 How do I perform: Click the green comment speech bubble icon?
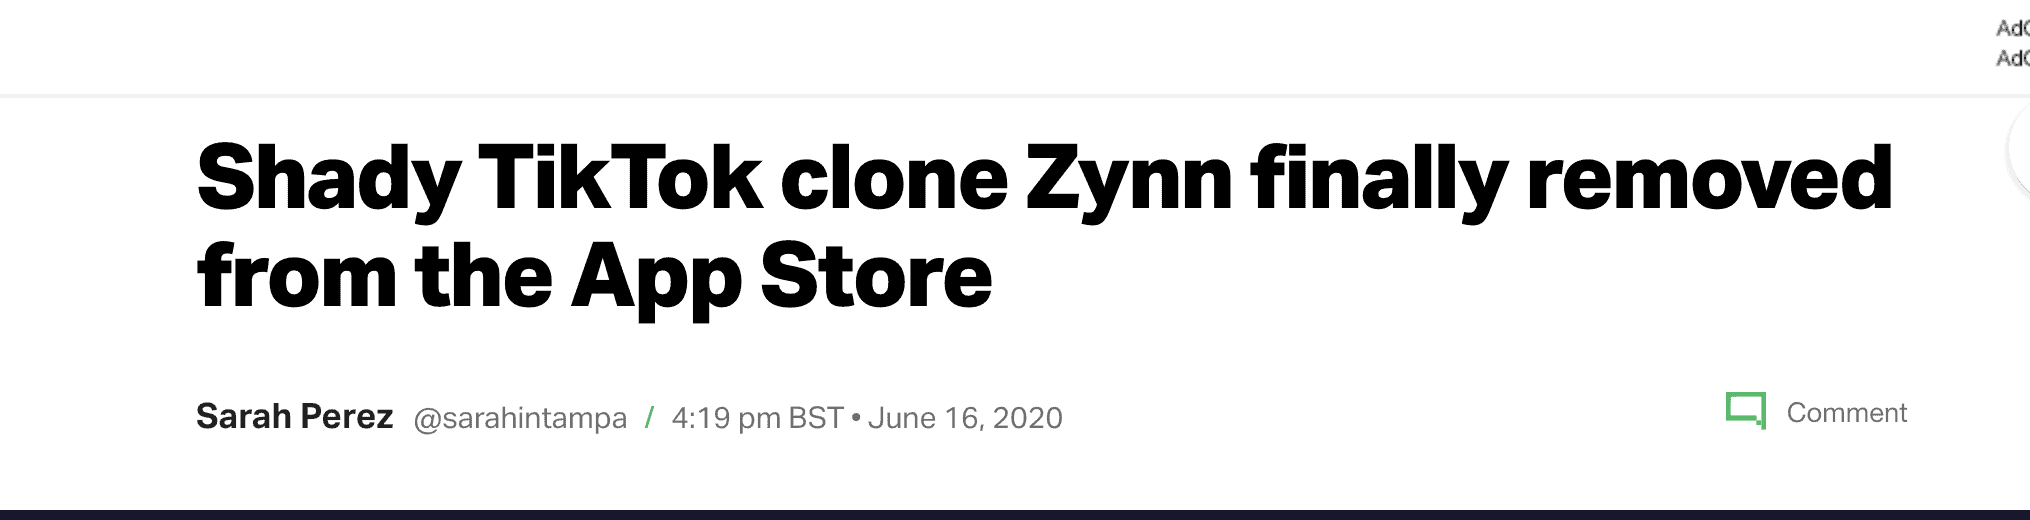click(1746, 411)
